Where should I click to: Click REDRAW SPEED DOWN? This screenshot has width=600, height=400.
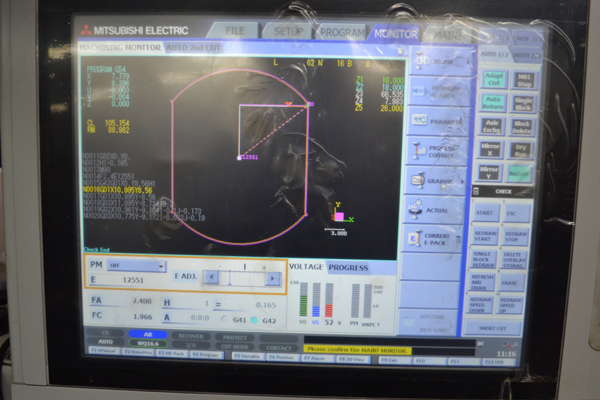coord(479,305)
